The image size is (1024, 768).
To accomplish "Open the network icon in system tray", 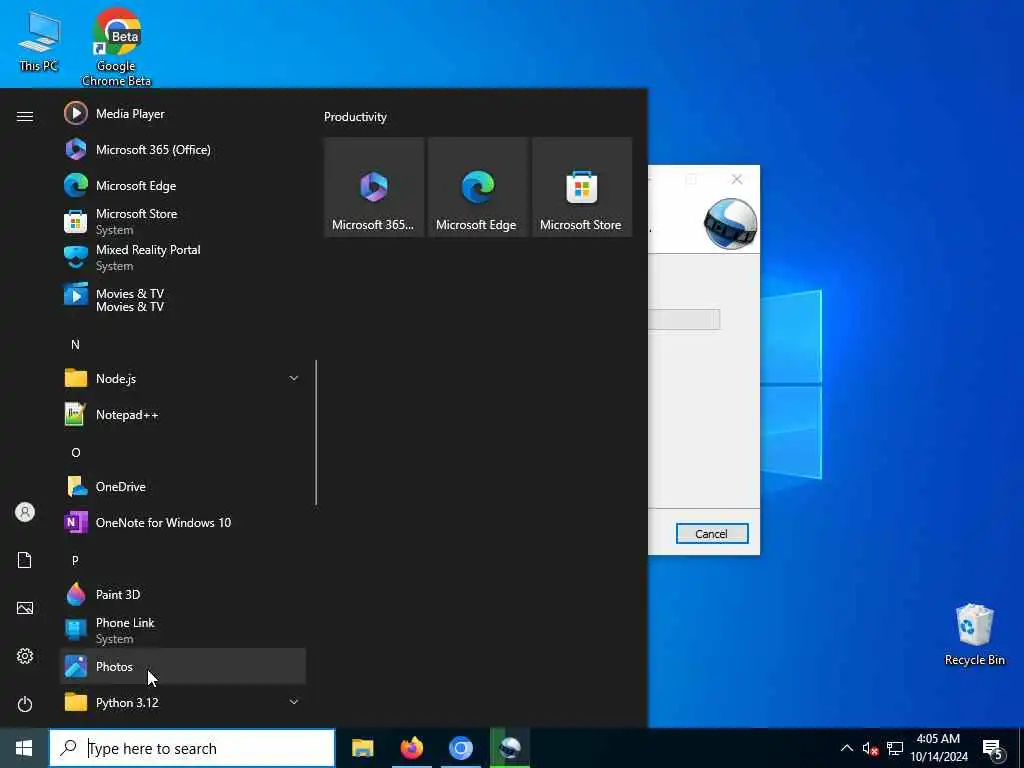I will 895,748.
